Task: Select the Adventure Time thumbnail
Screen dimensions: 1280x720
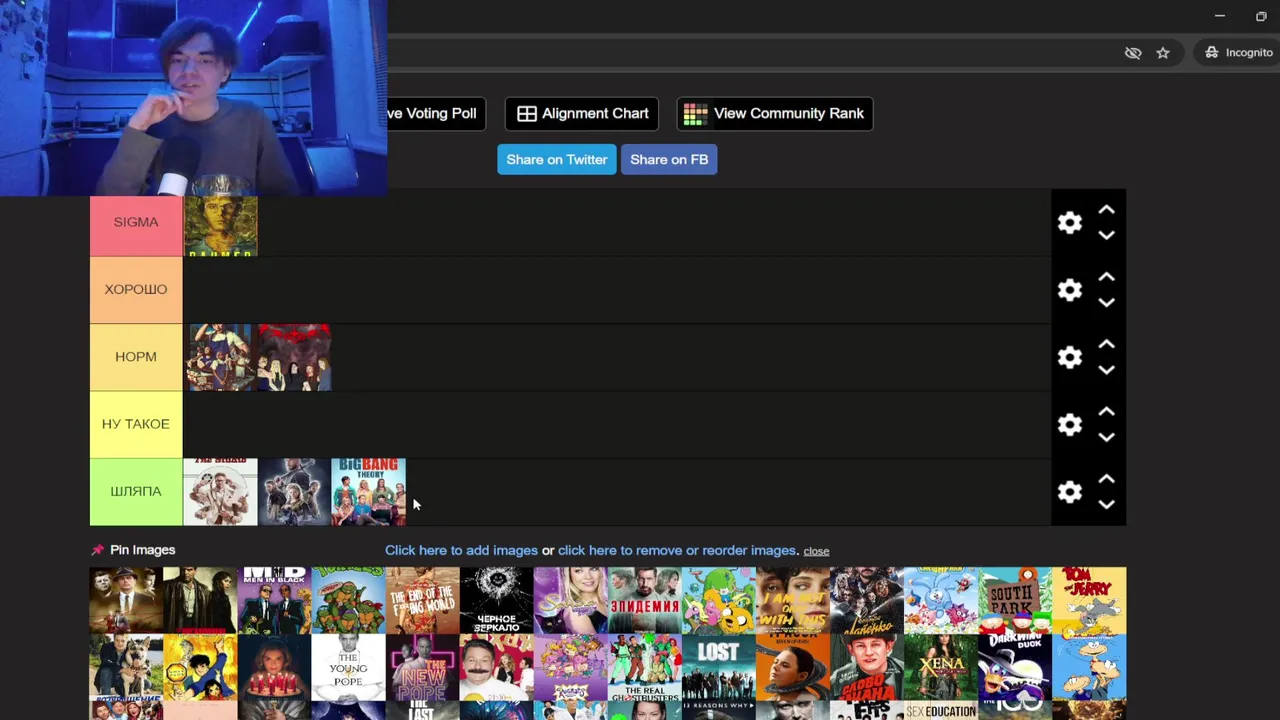Action: tap(718, 600)
